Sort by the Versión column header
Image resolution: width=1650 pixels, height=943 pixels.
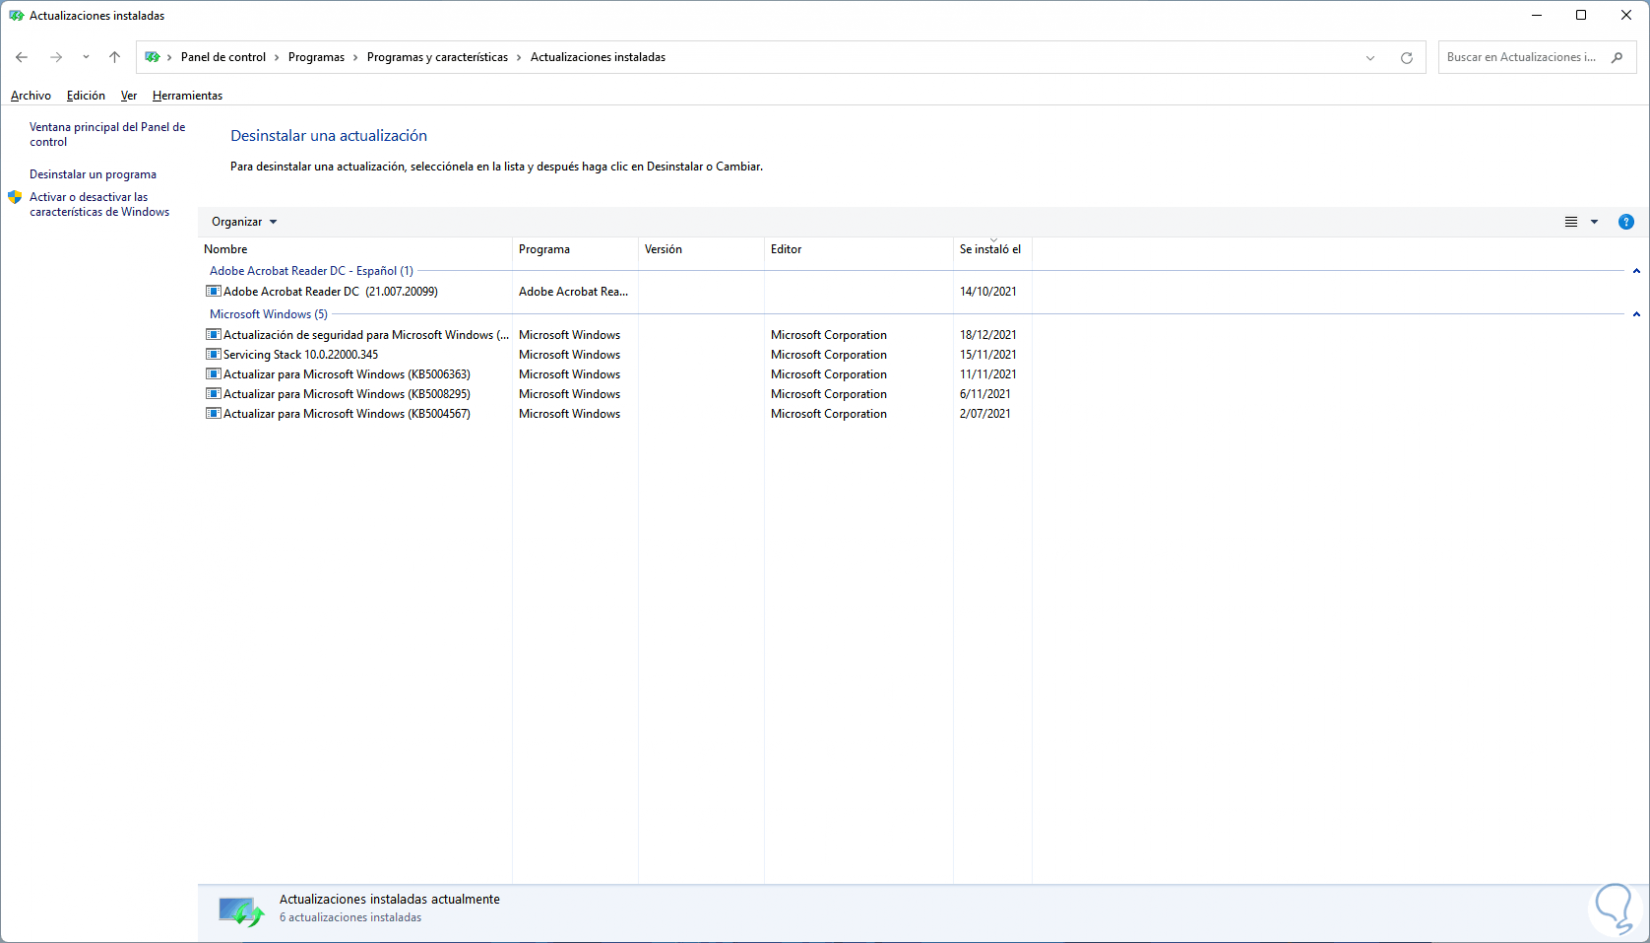click(701, 249)
